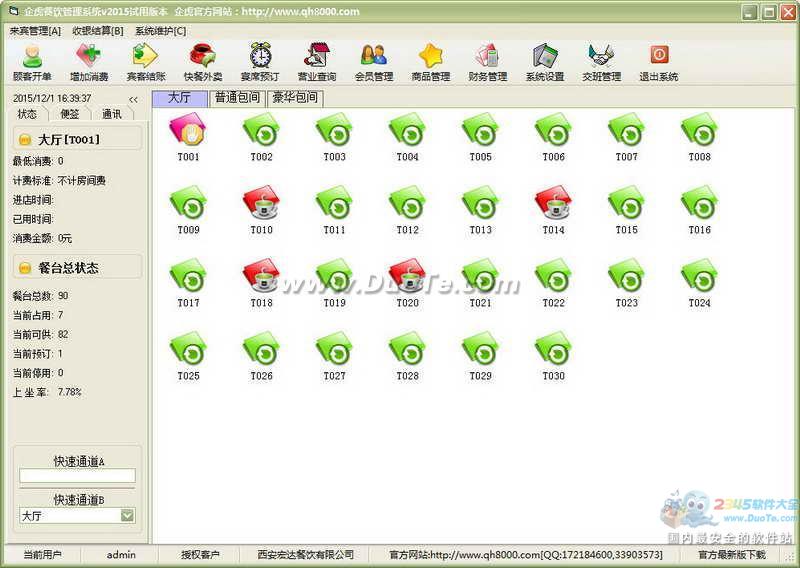Click 西安宏达餐饮有限公司 status text
Screen dimensions: 800x568
[x=305, y=554]
